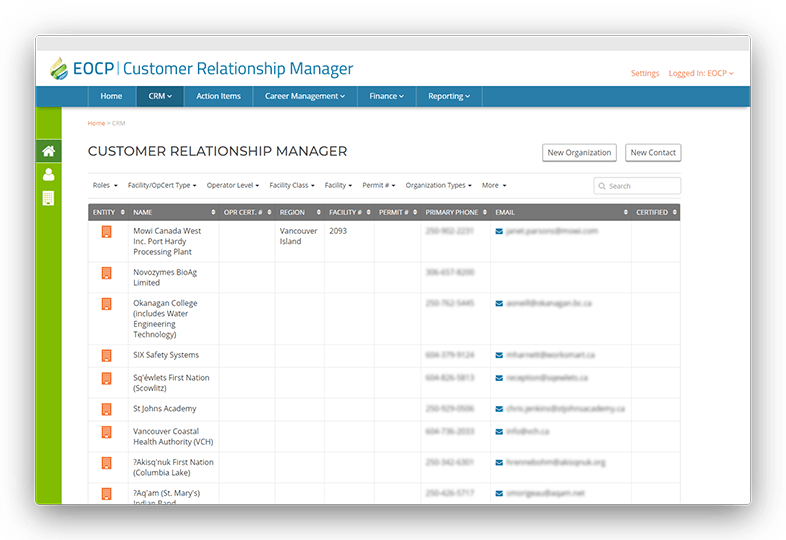Open the CRM navigation menu

click(x=160, y=96)
